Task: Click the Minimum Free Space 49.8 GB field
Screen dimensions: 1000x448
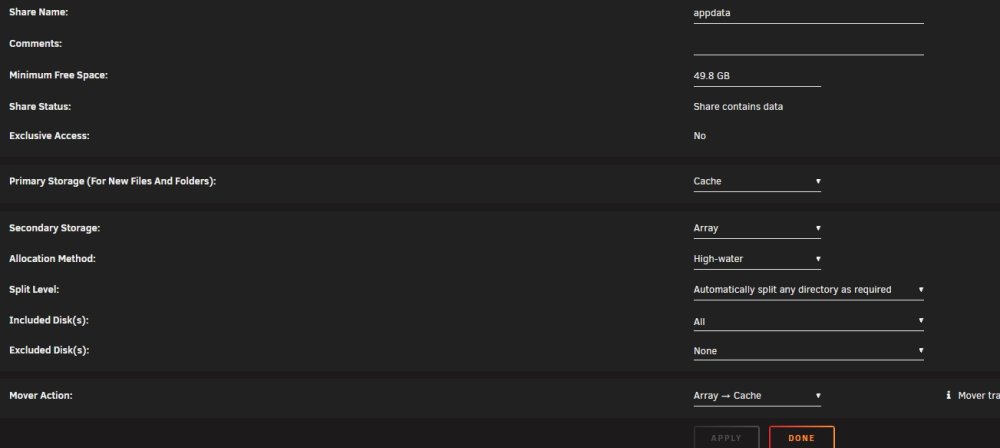Action: (757, 76)
